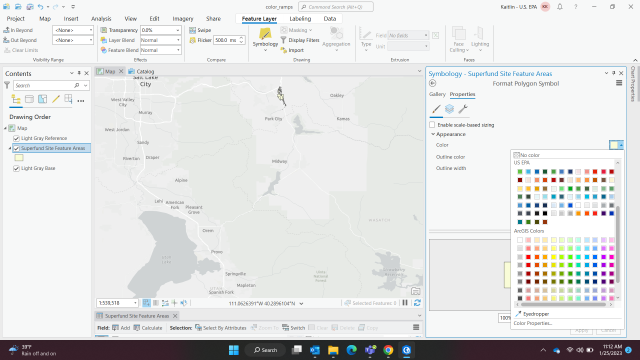Open Google Chrome from the taskbar
Image resolution: width=640 pixels, height=360 pixels.
(x=388, y=350)
